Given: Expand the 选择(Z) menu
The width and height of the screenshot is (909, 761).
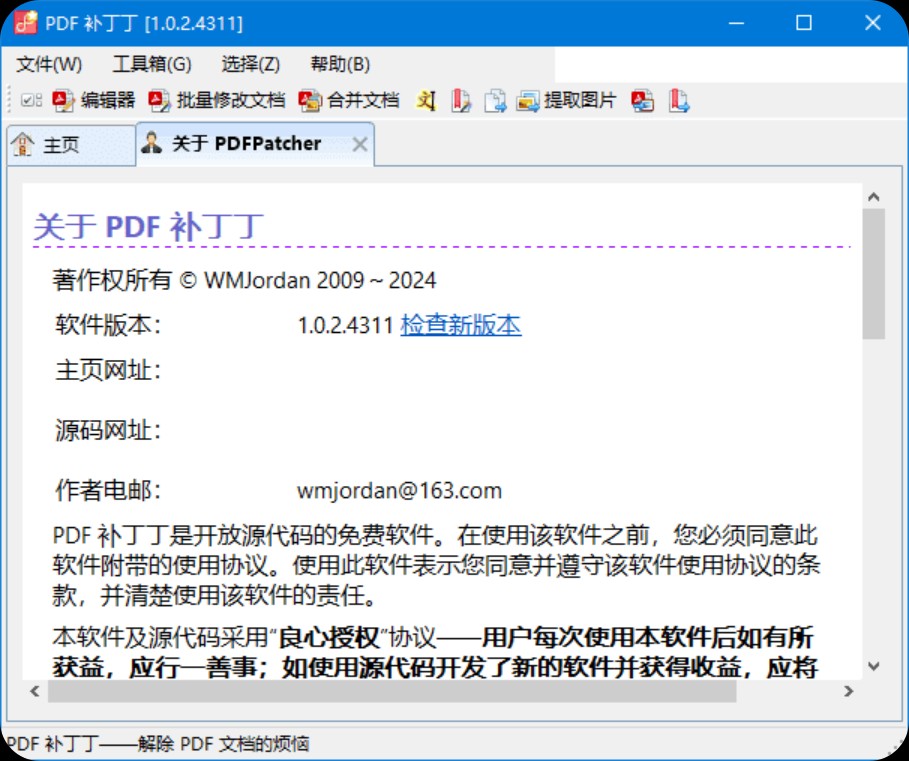Looking at the screenshot, I should [251, 64].
